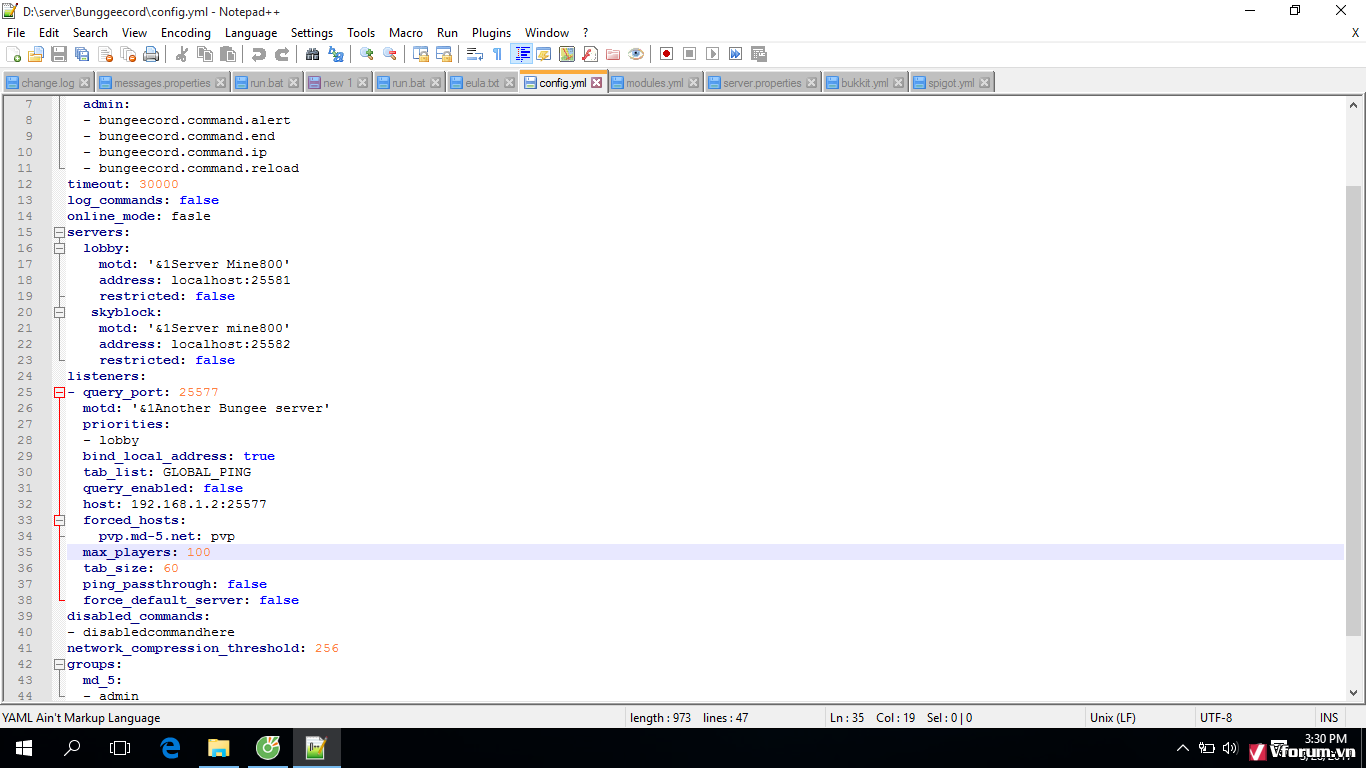This screenshot has height=768, width=1366.
Task: Click the Save All toolbar icon
Action: (82, 54)
